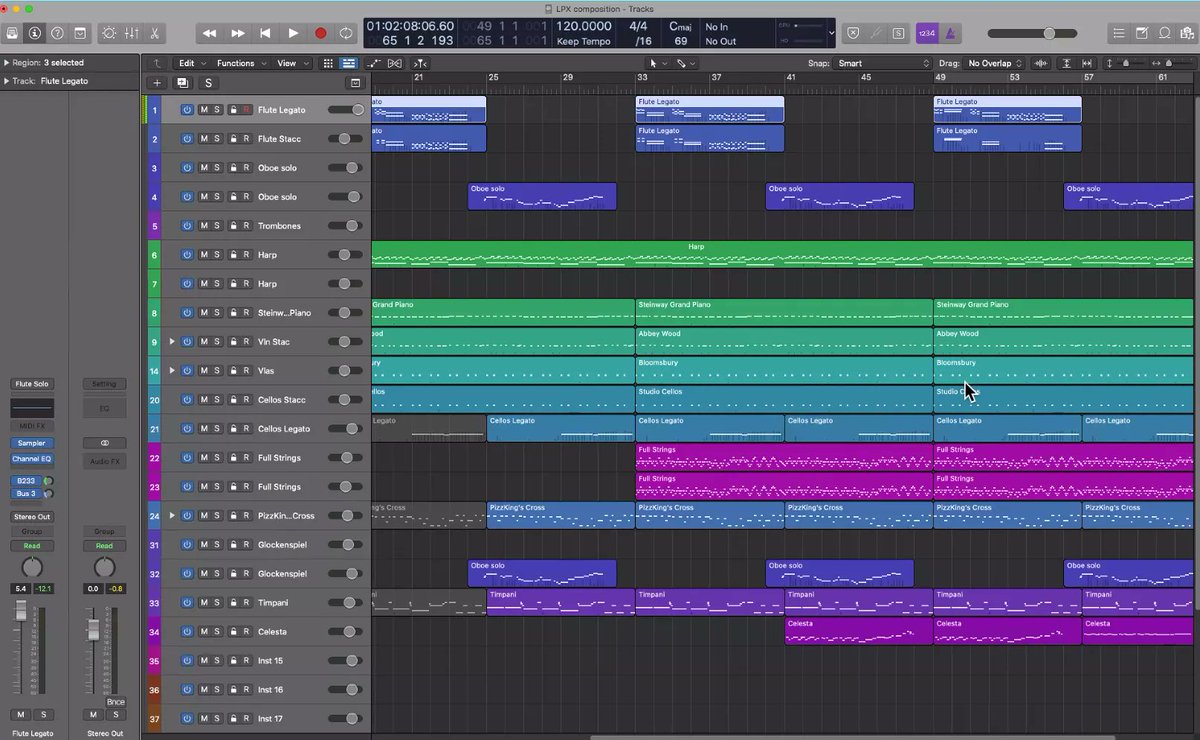Open the pencil tool dropdown

coord(685,63)
